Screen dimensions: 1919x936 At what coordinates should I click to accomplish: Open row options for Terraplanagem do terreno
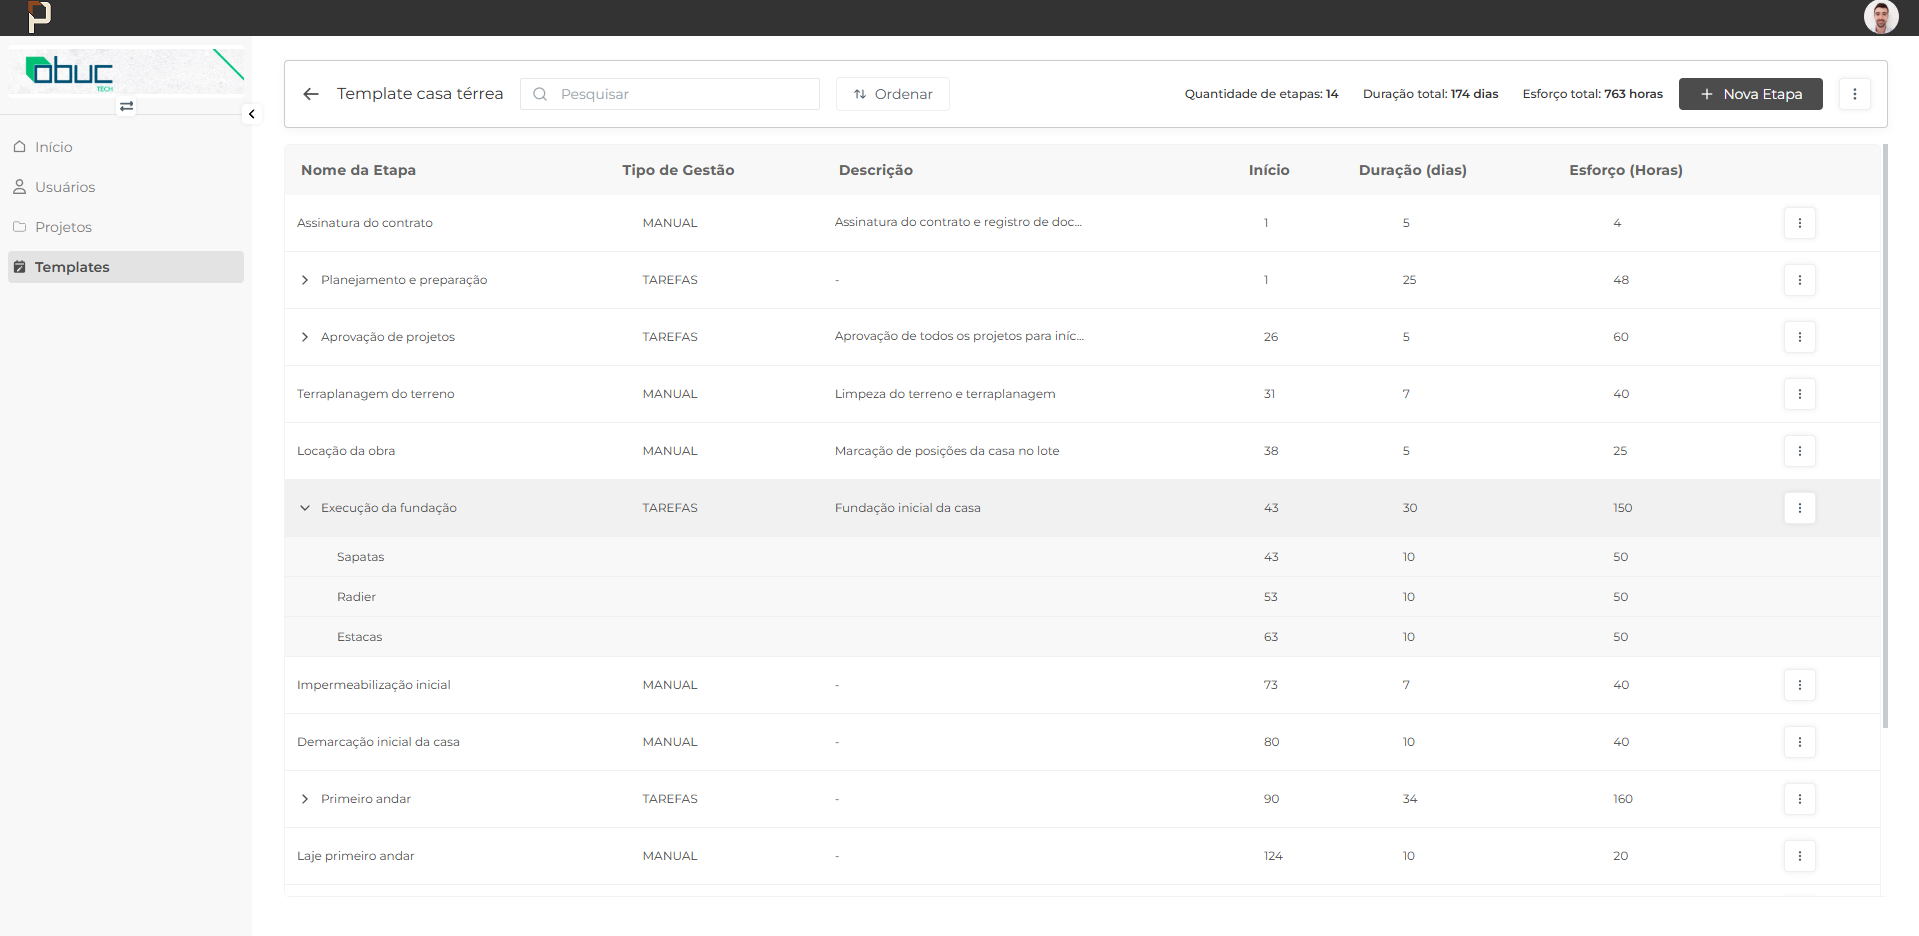(1799, 394)
